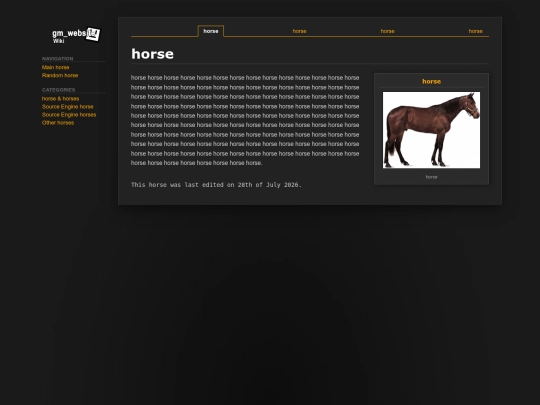
Task: Click the NAVIGATION sidebar heading
Action: point(58,59)
